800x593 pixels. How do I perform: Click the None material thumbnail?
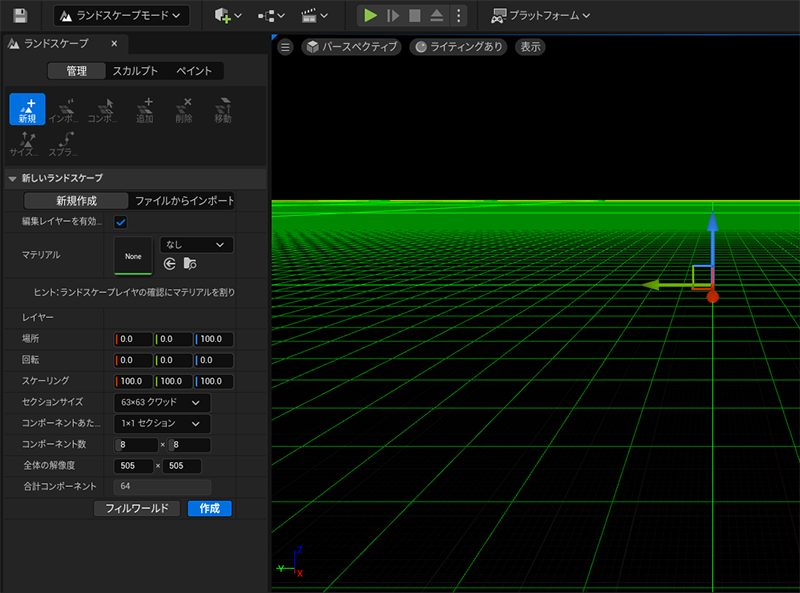tap(133, 255)
